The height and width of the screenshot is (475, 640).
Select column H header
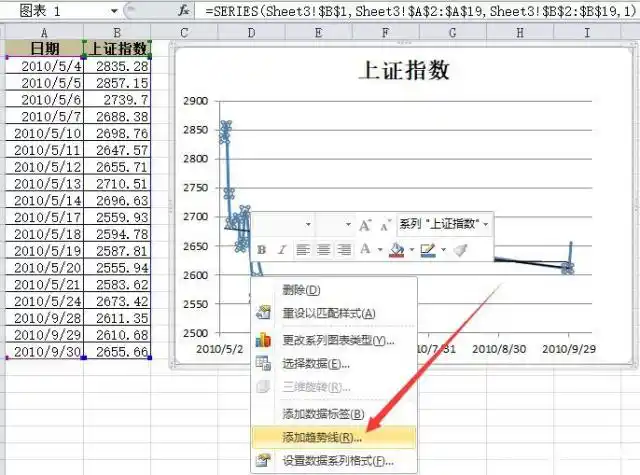point(520,32)
